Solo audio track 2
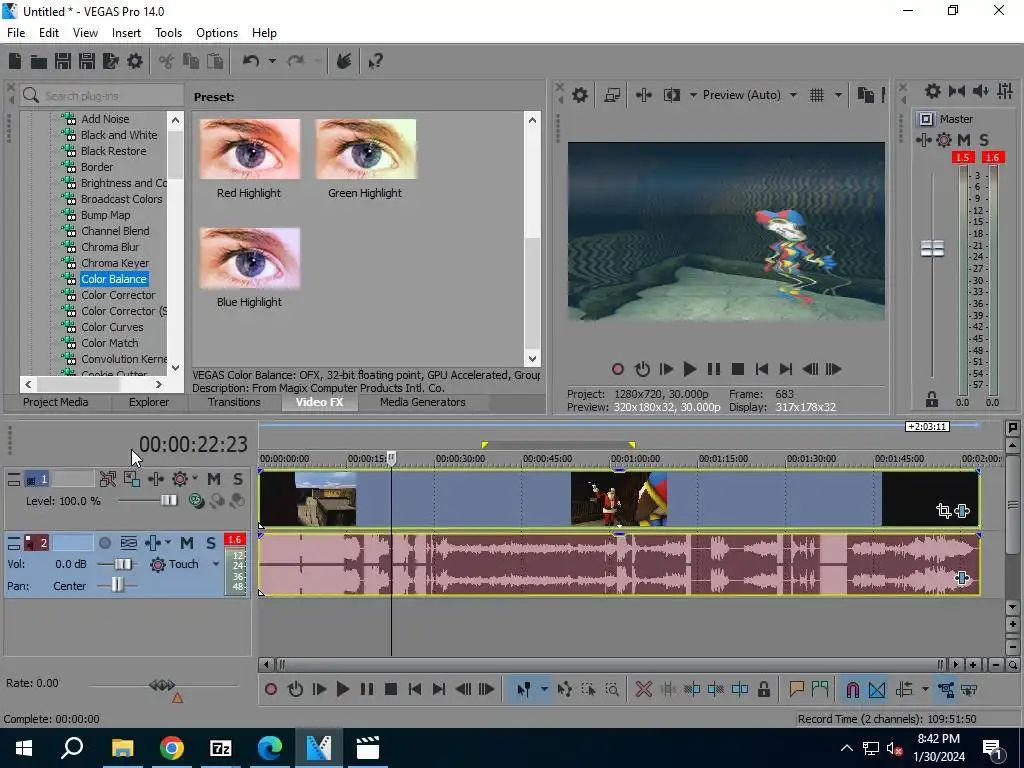Screen dimensions: 1024x768 [x=211, y=543]
